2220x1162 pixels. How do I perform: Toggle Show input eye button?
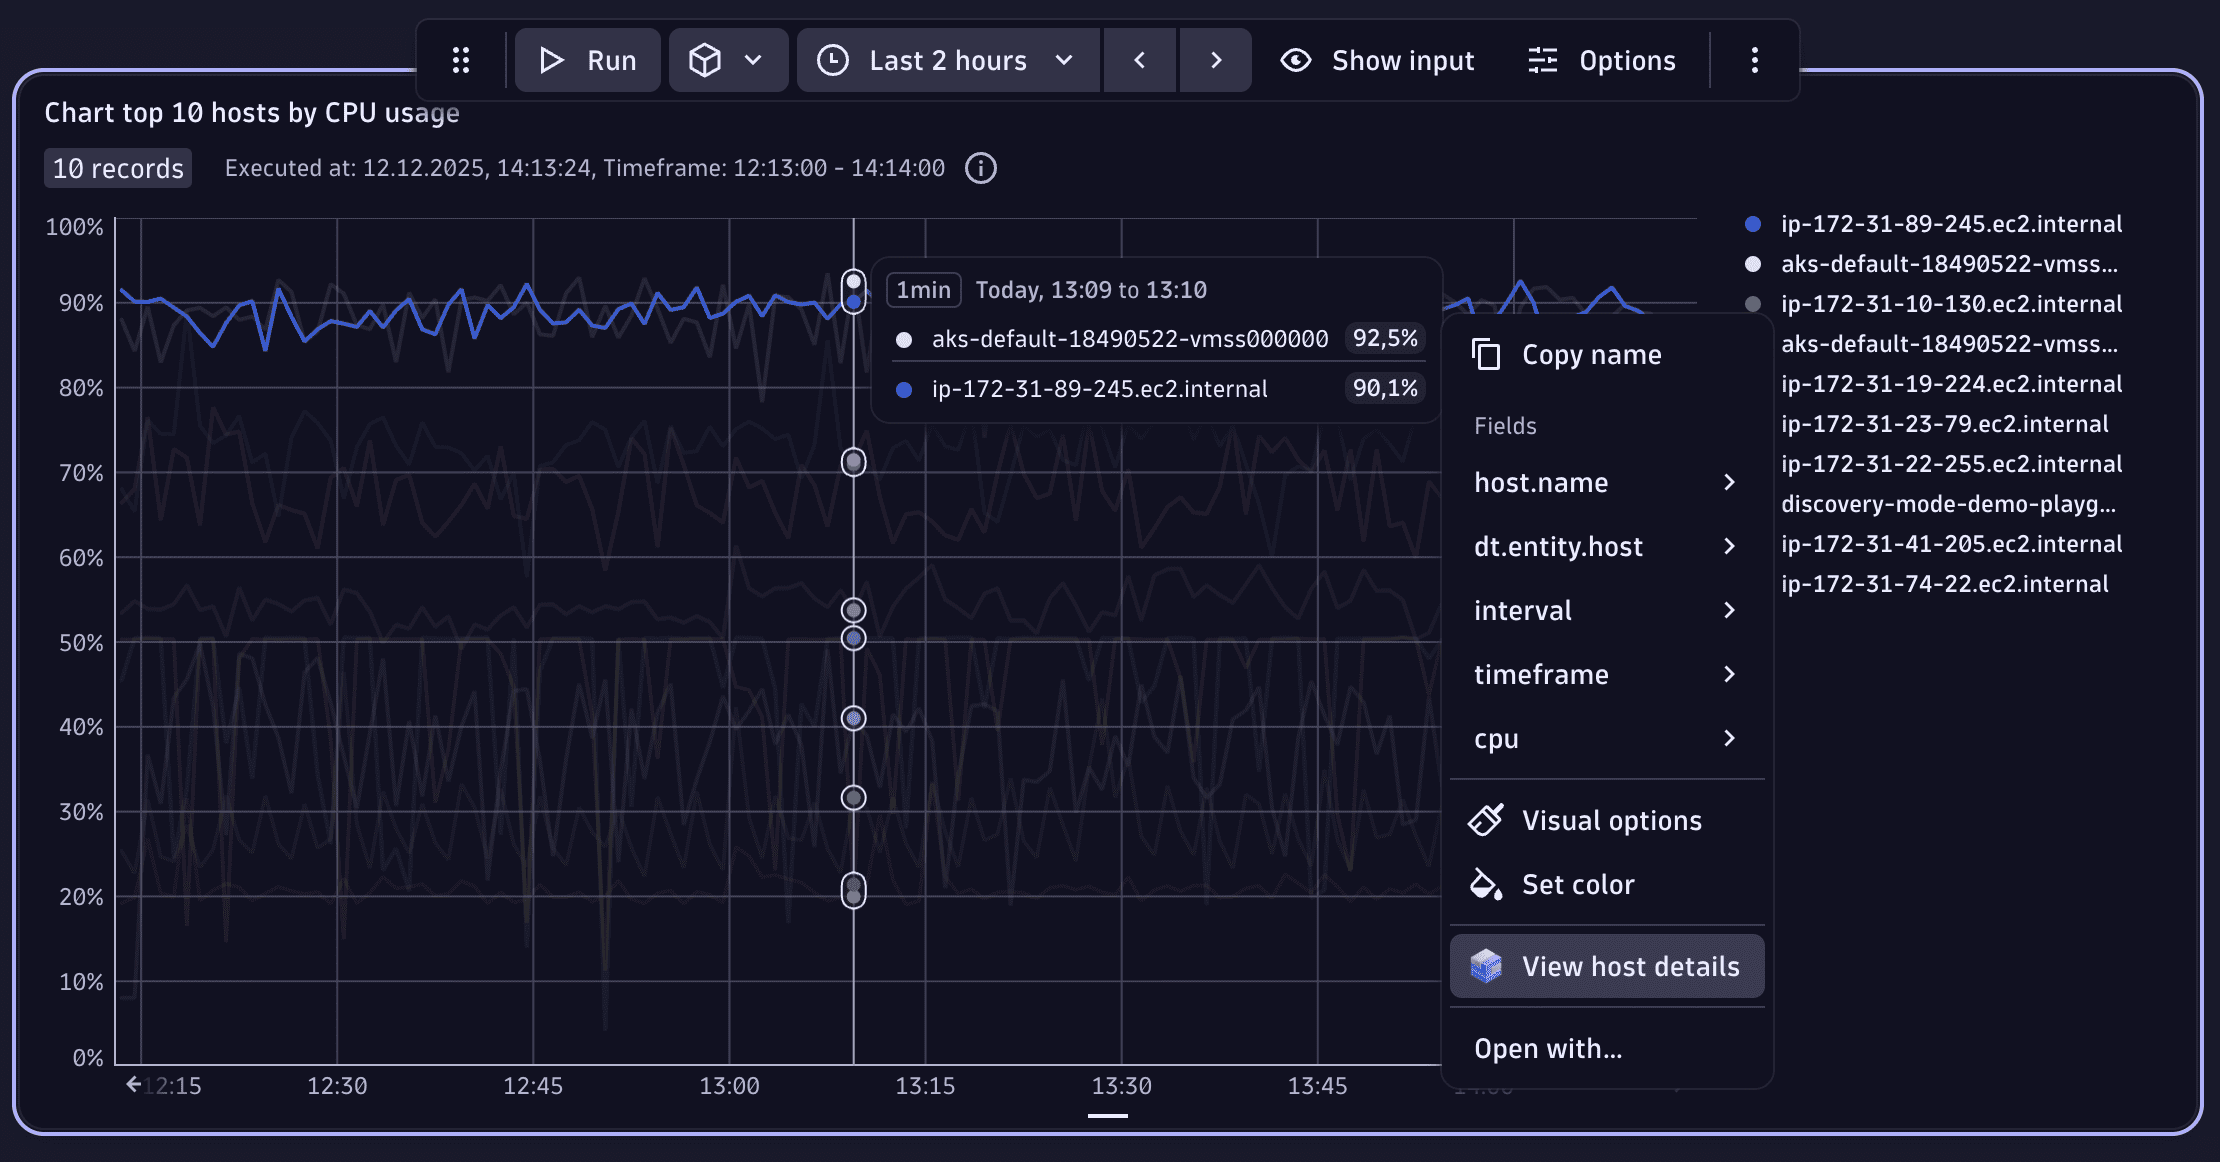coord(1377,61)
